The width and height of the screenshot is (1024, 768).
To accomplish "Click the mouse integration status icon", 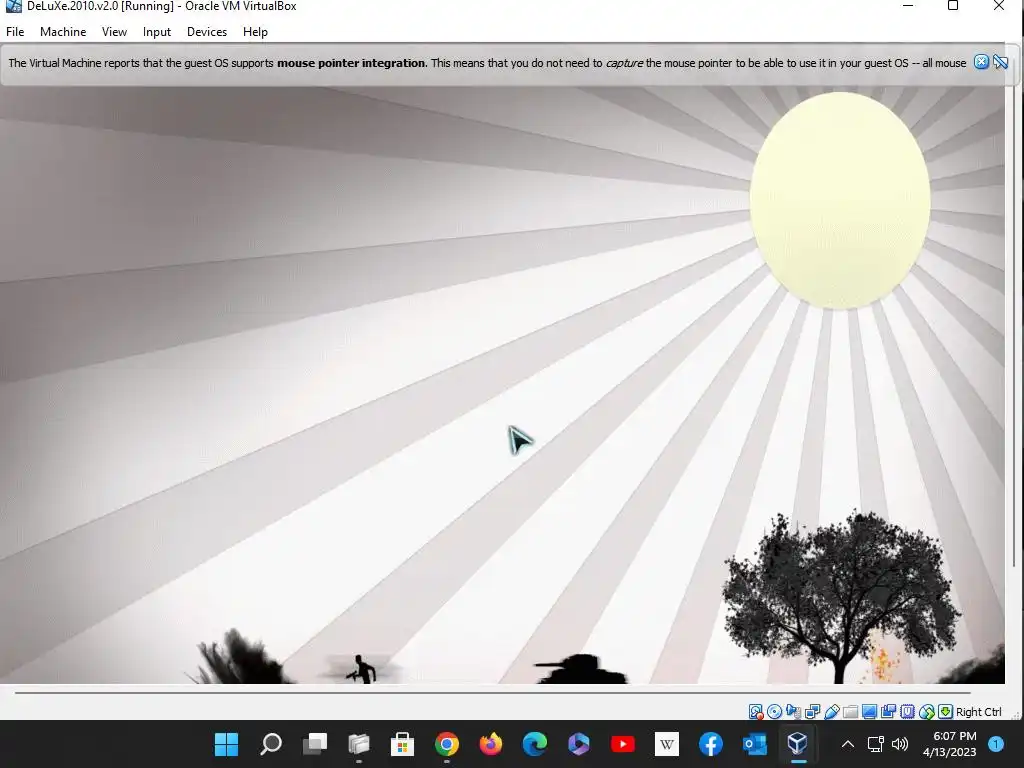I will tap(926, 712).
